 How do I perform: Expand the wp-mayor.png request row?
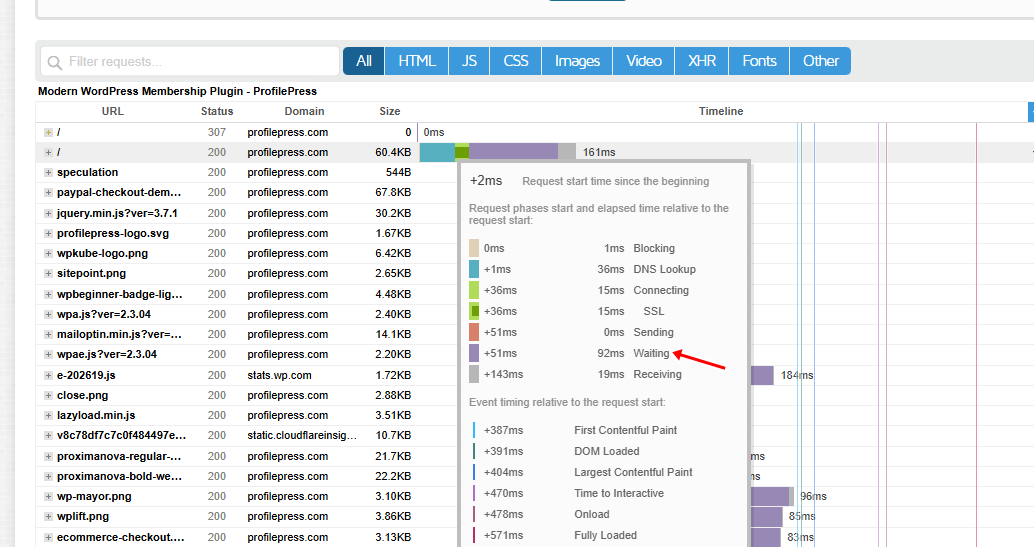click(x=48, y=496)
